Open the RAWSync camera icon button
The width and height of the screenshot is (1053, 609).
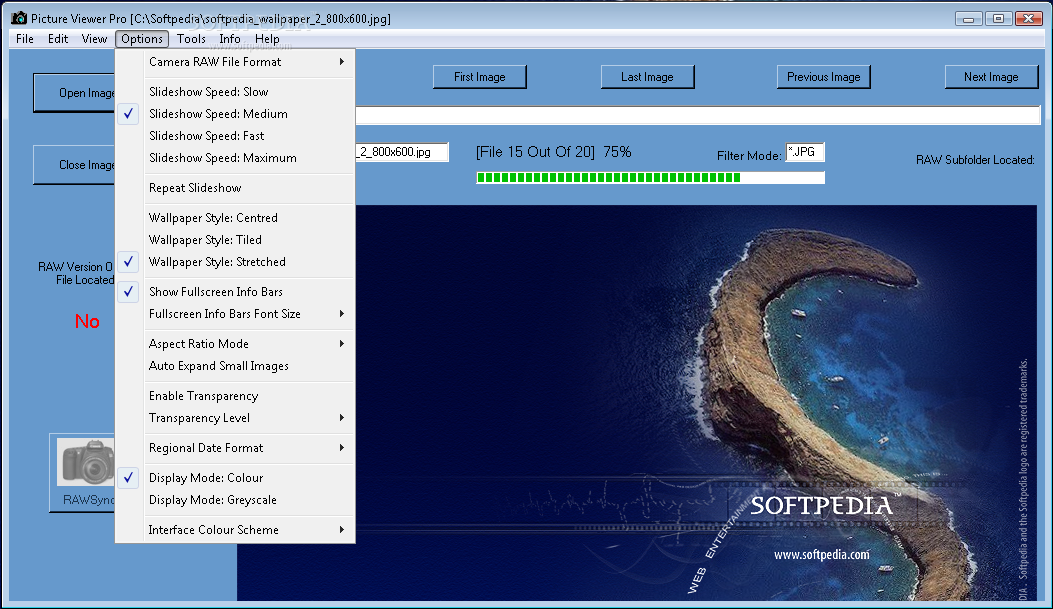tap(82, 473)
